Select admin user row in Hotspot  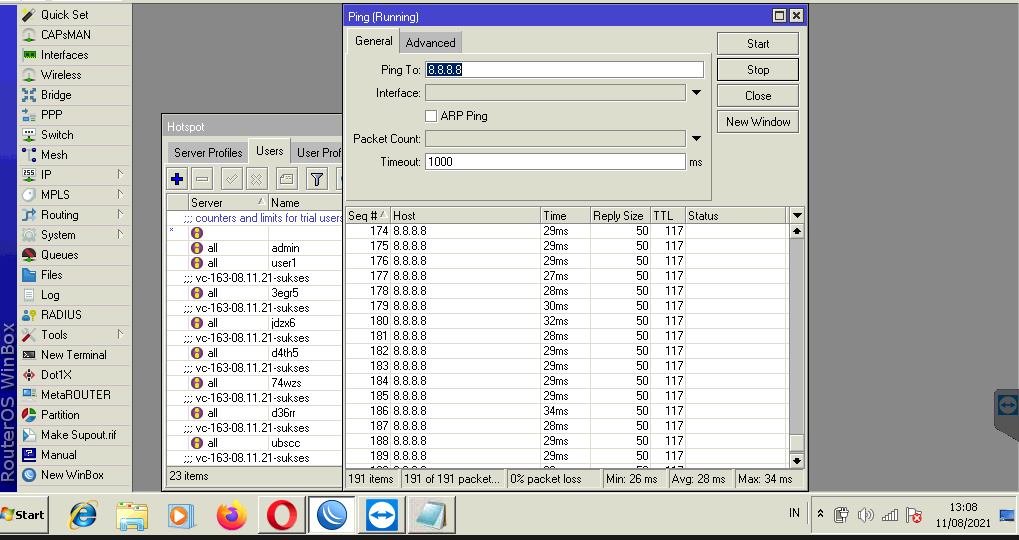254,248
